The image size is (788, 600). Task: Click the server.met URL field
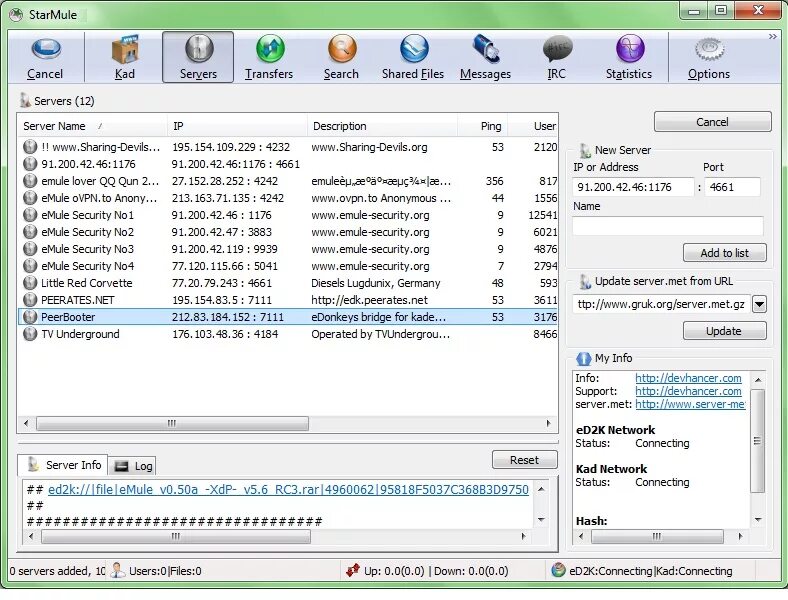click(661, 304)
